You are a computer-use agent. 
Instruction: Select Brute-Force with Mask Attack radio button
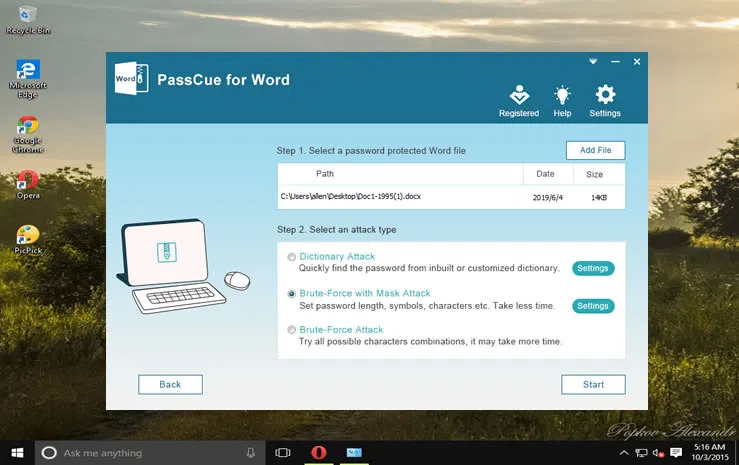(292, 294)
